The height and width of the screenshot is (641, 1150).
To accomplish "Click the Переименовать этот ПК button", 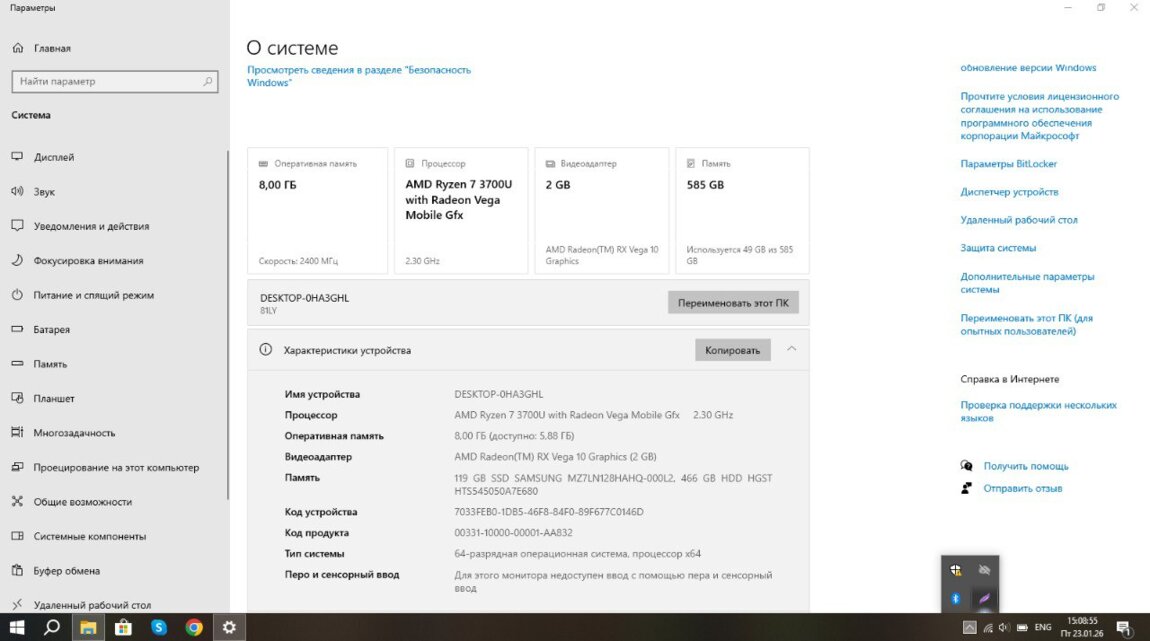I will [x=733, y=302].
